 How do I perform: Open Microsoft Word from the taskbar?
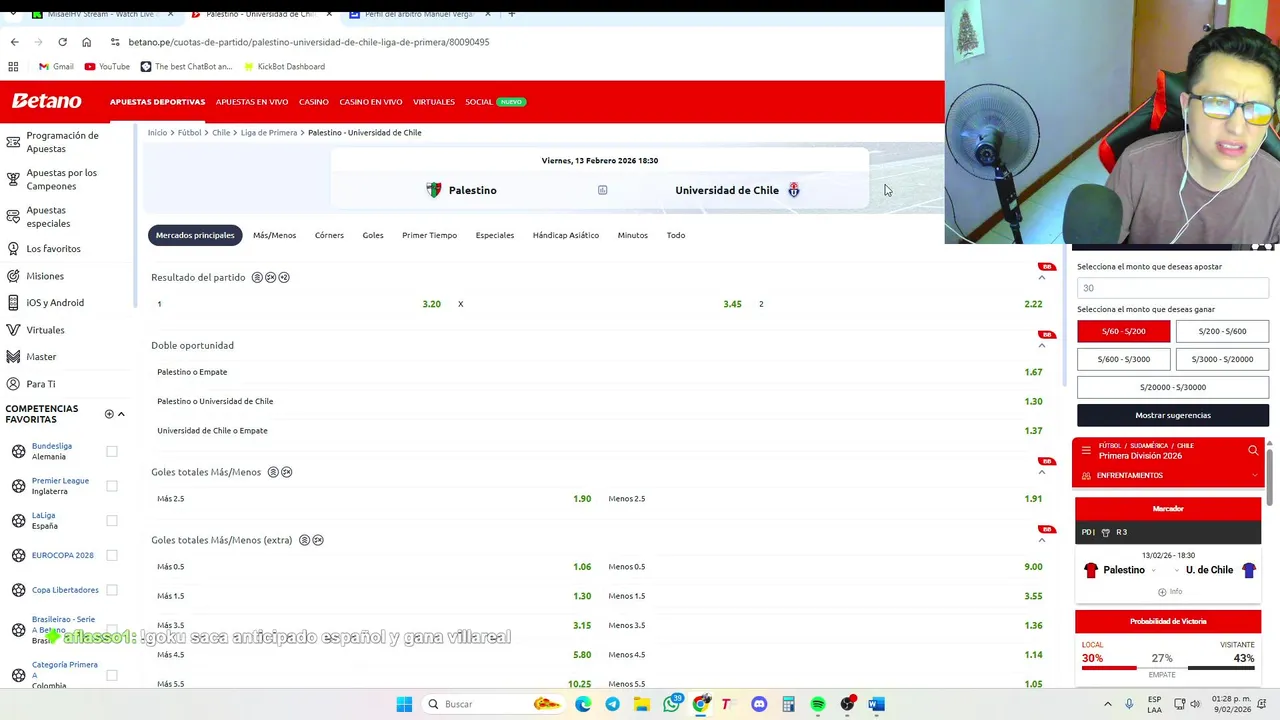(x=876, y=704)
